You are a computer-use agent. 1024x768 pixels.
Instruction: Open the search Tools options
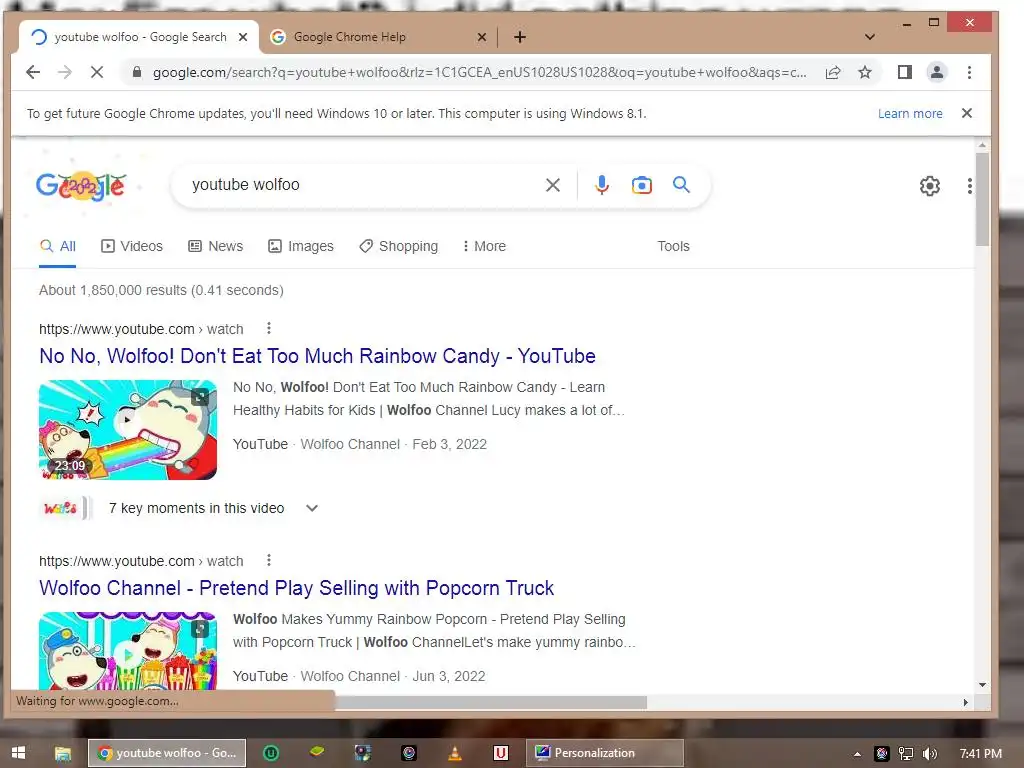pos(673,246)
